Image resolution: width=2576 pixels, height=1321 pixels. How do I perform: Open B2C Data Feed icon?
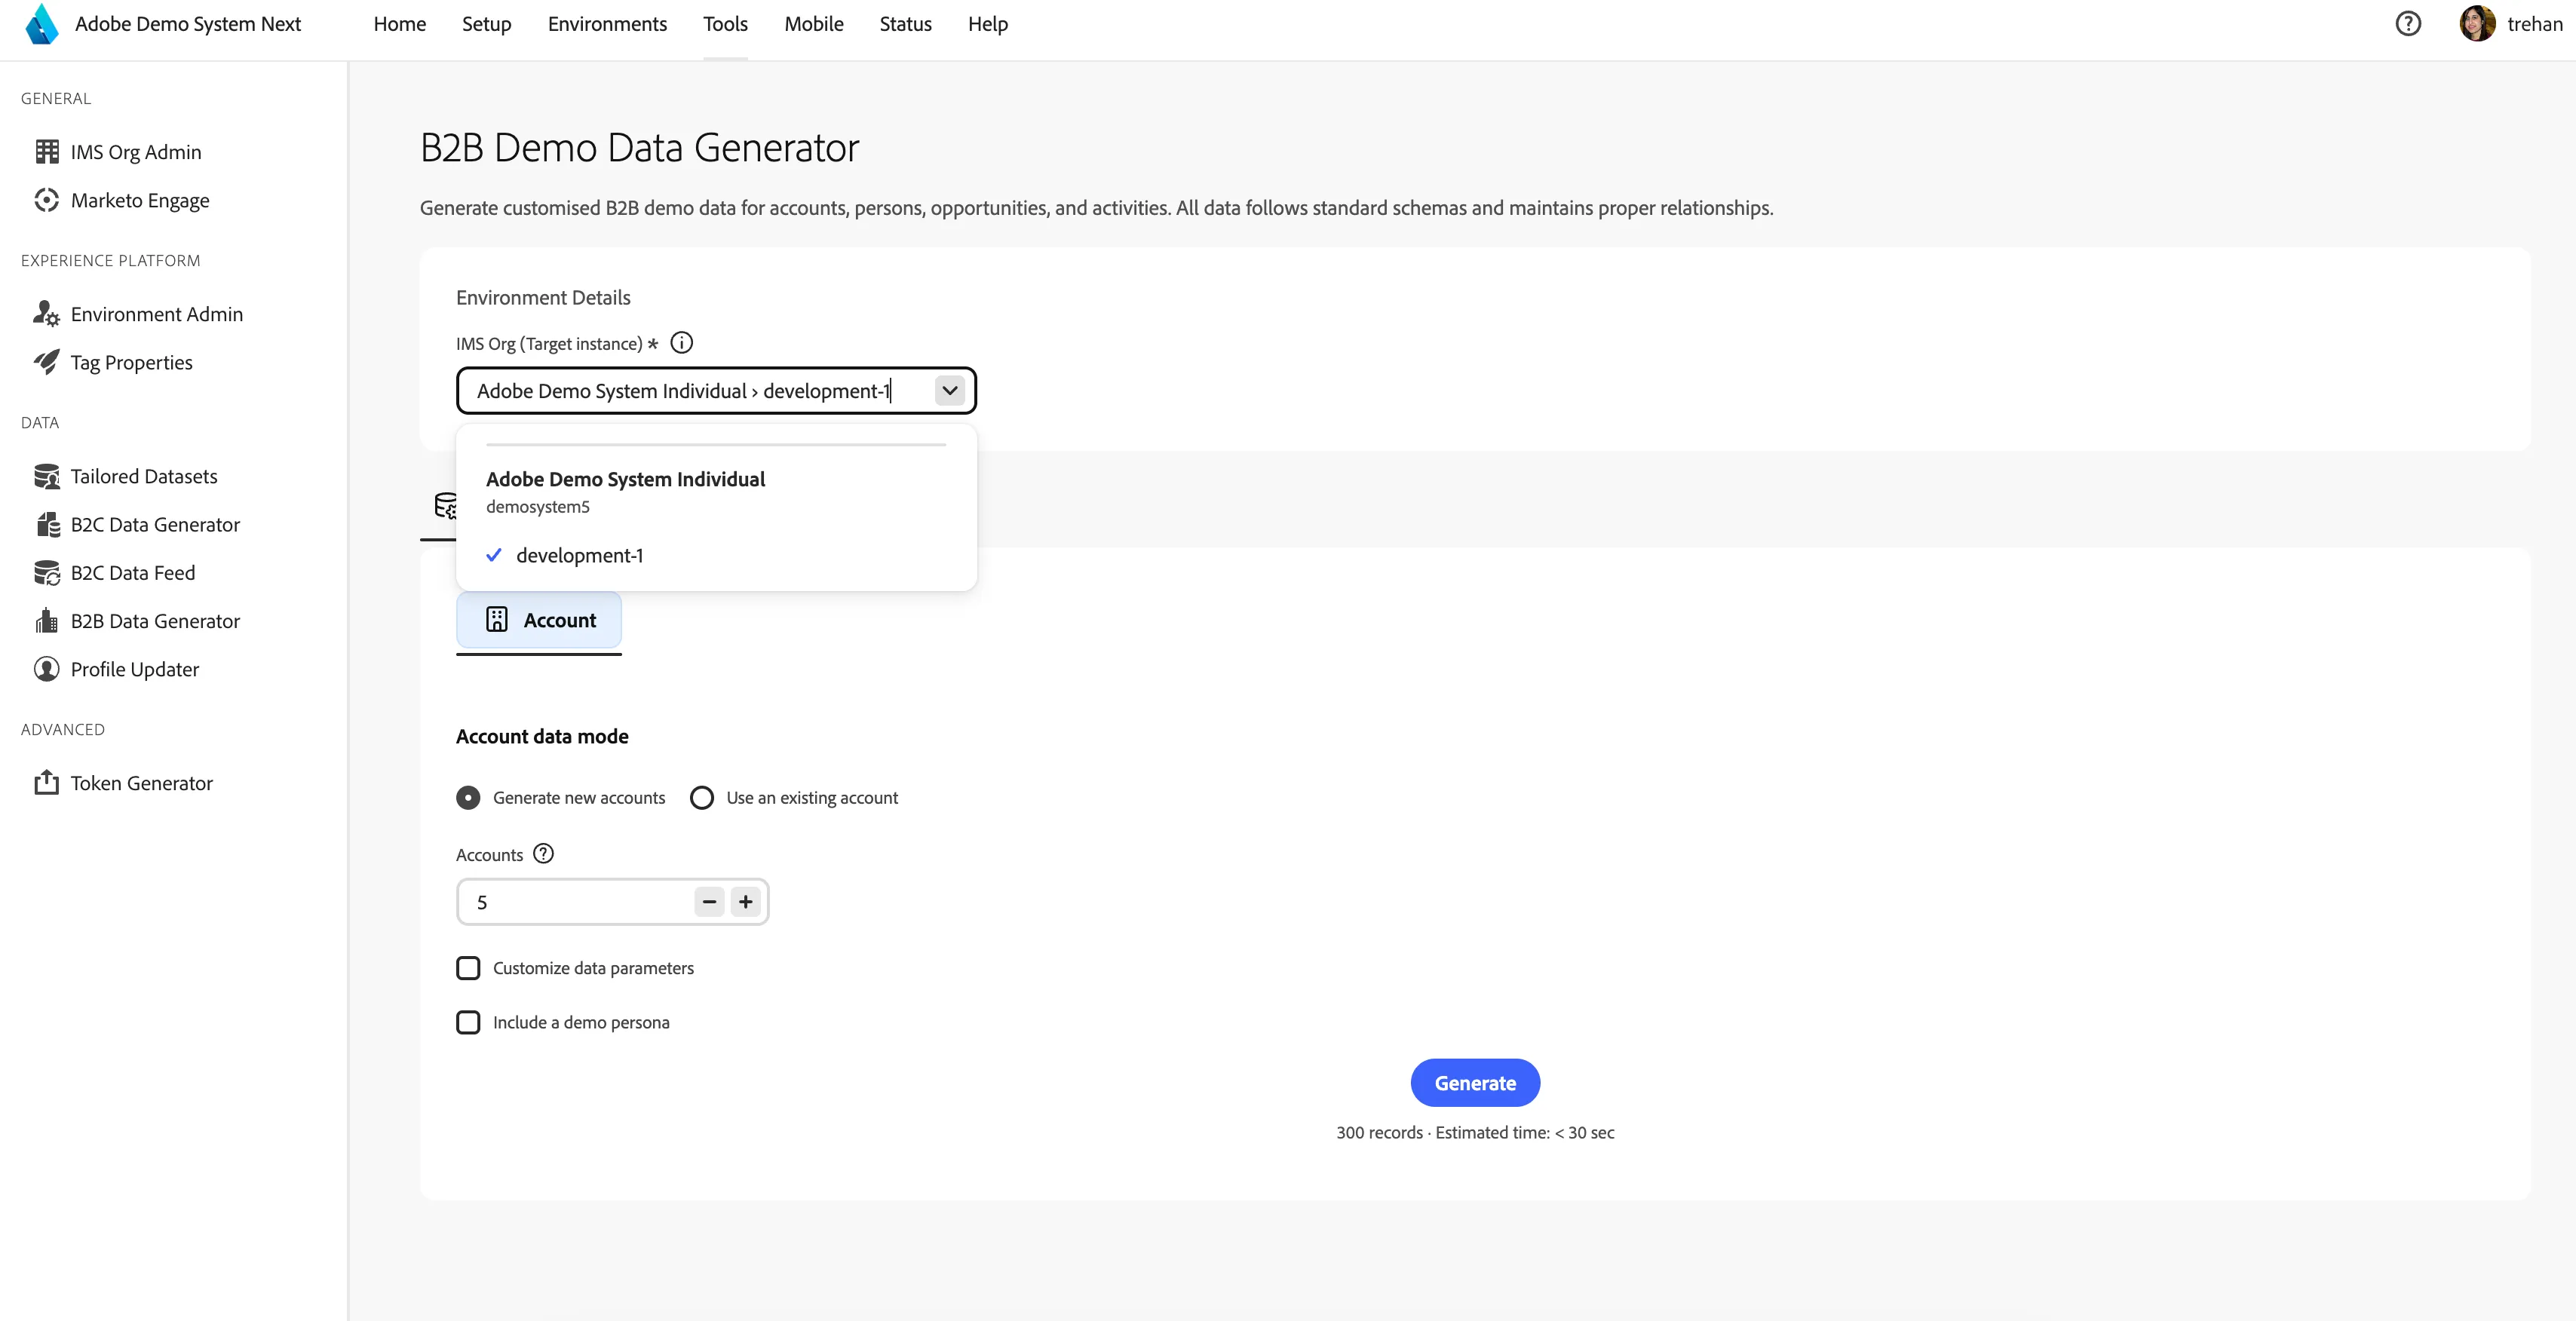point(47,572)
